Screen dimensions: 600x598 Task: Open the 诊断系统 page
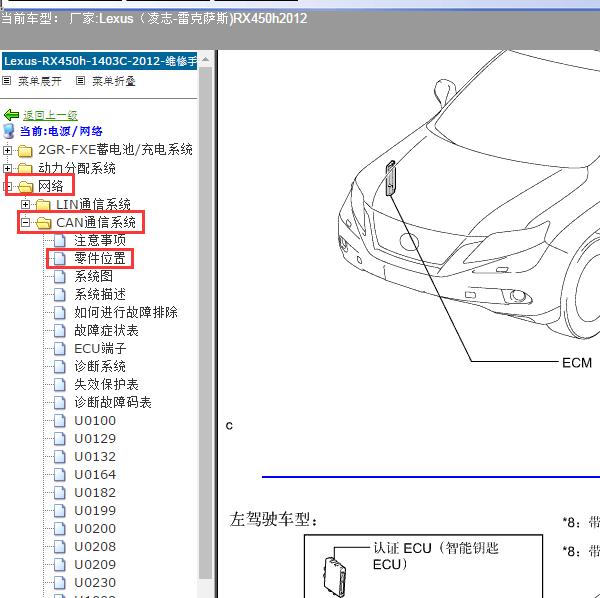(100, 366)
